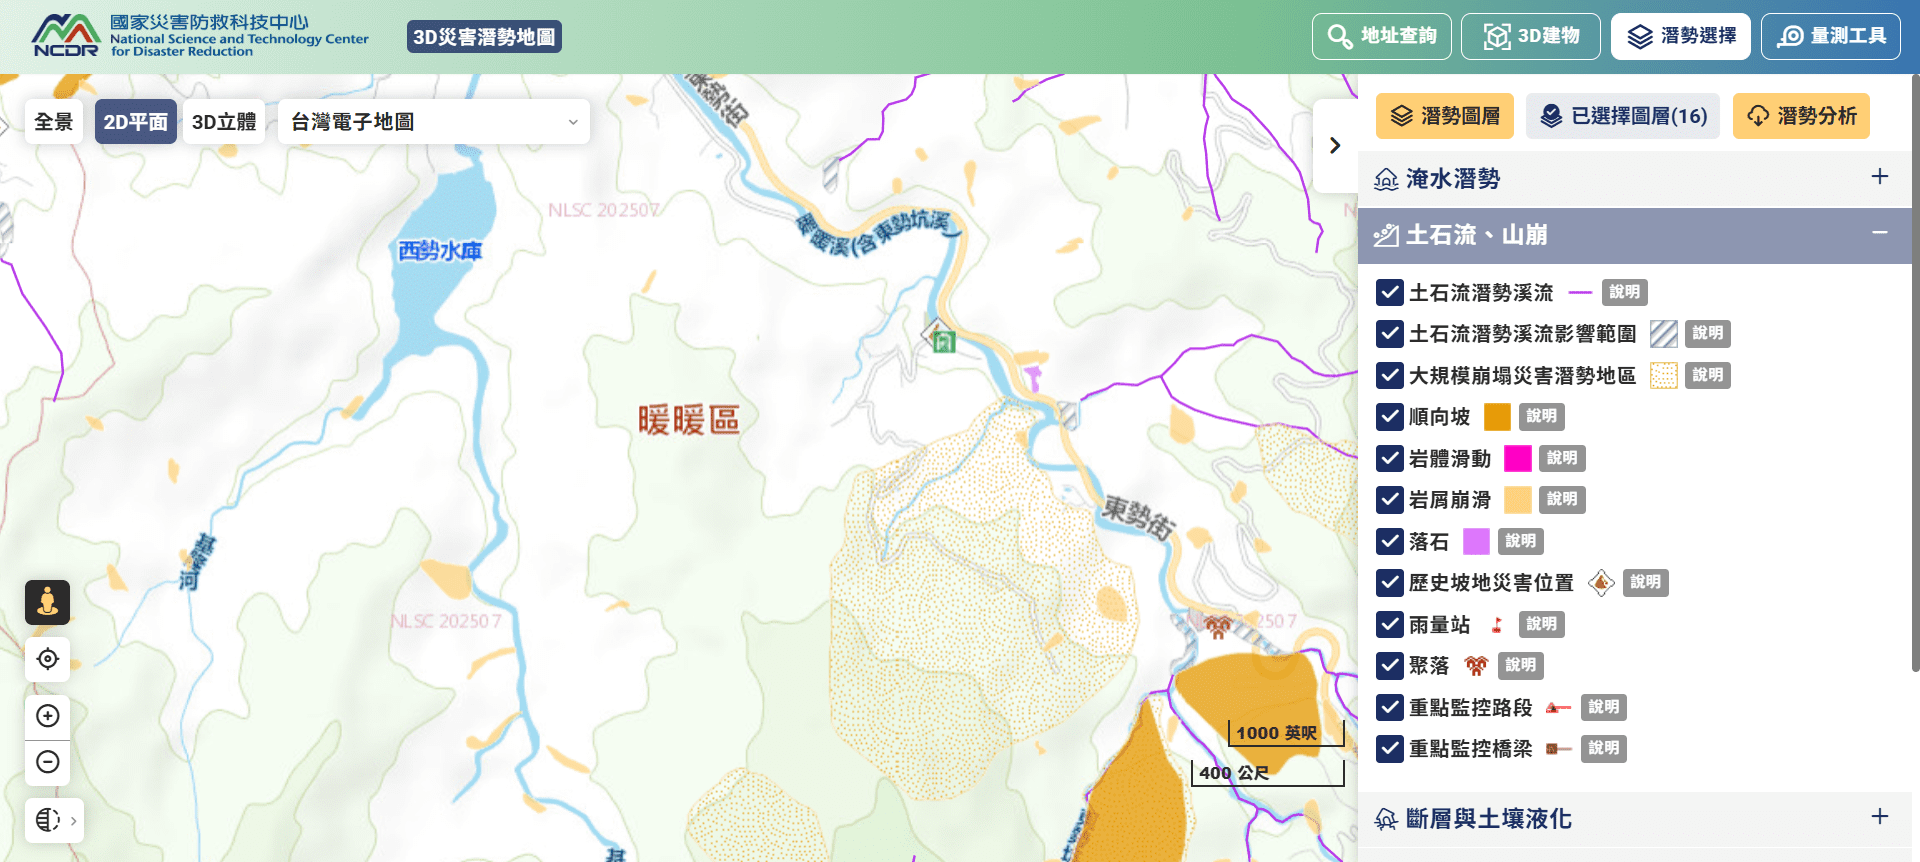Viewport: 1920px width, 862px height.
Task: Zoom in the map with plus icon
Action: coord(47,716)
